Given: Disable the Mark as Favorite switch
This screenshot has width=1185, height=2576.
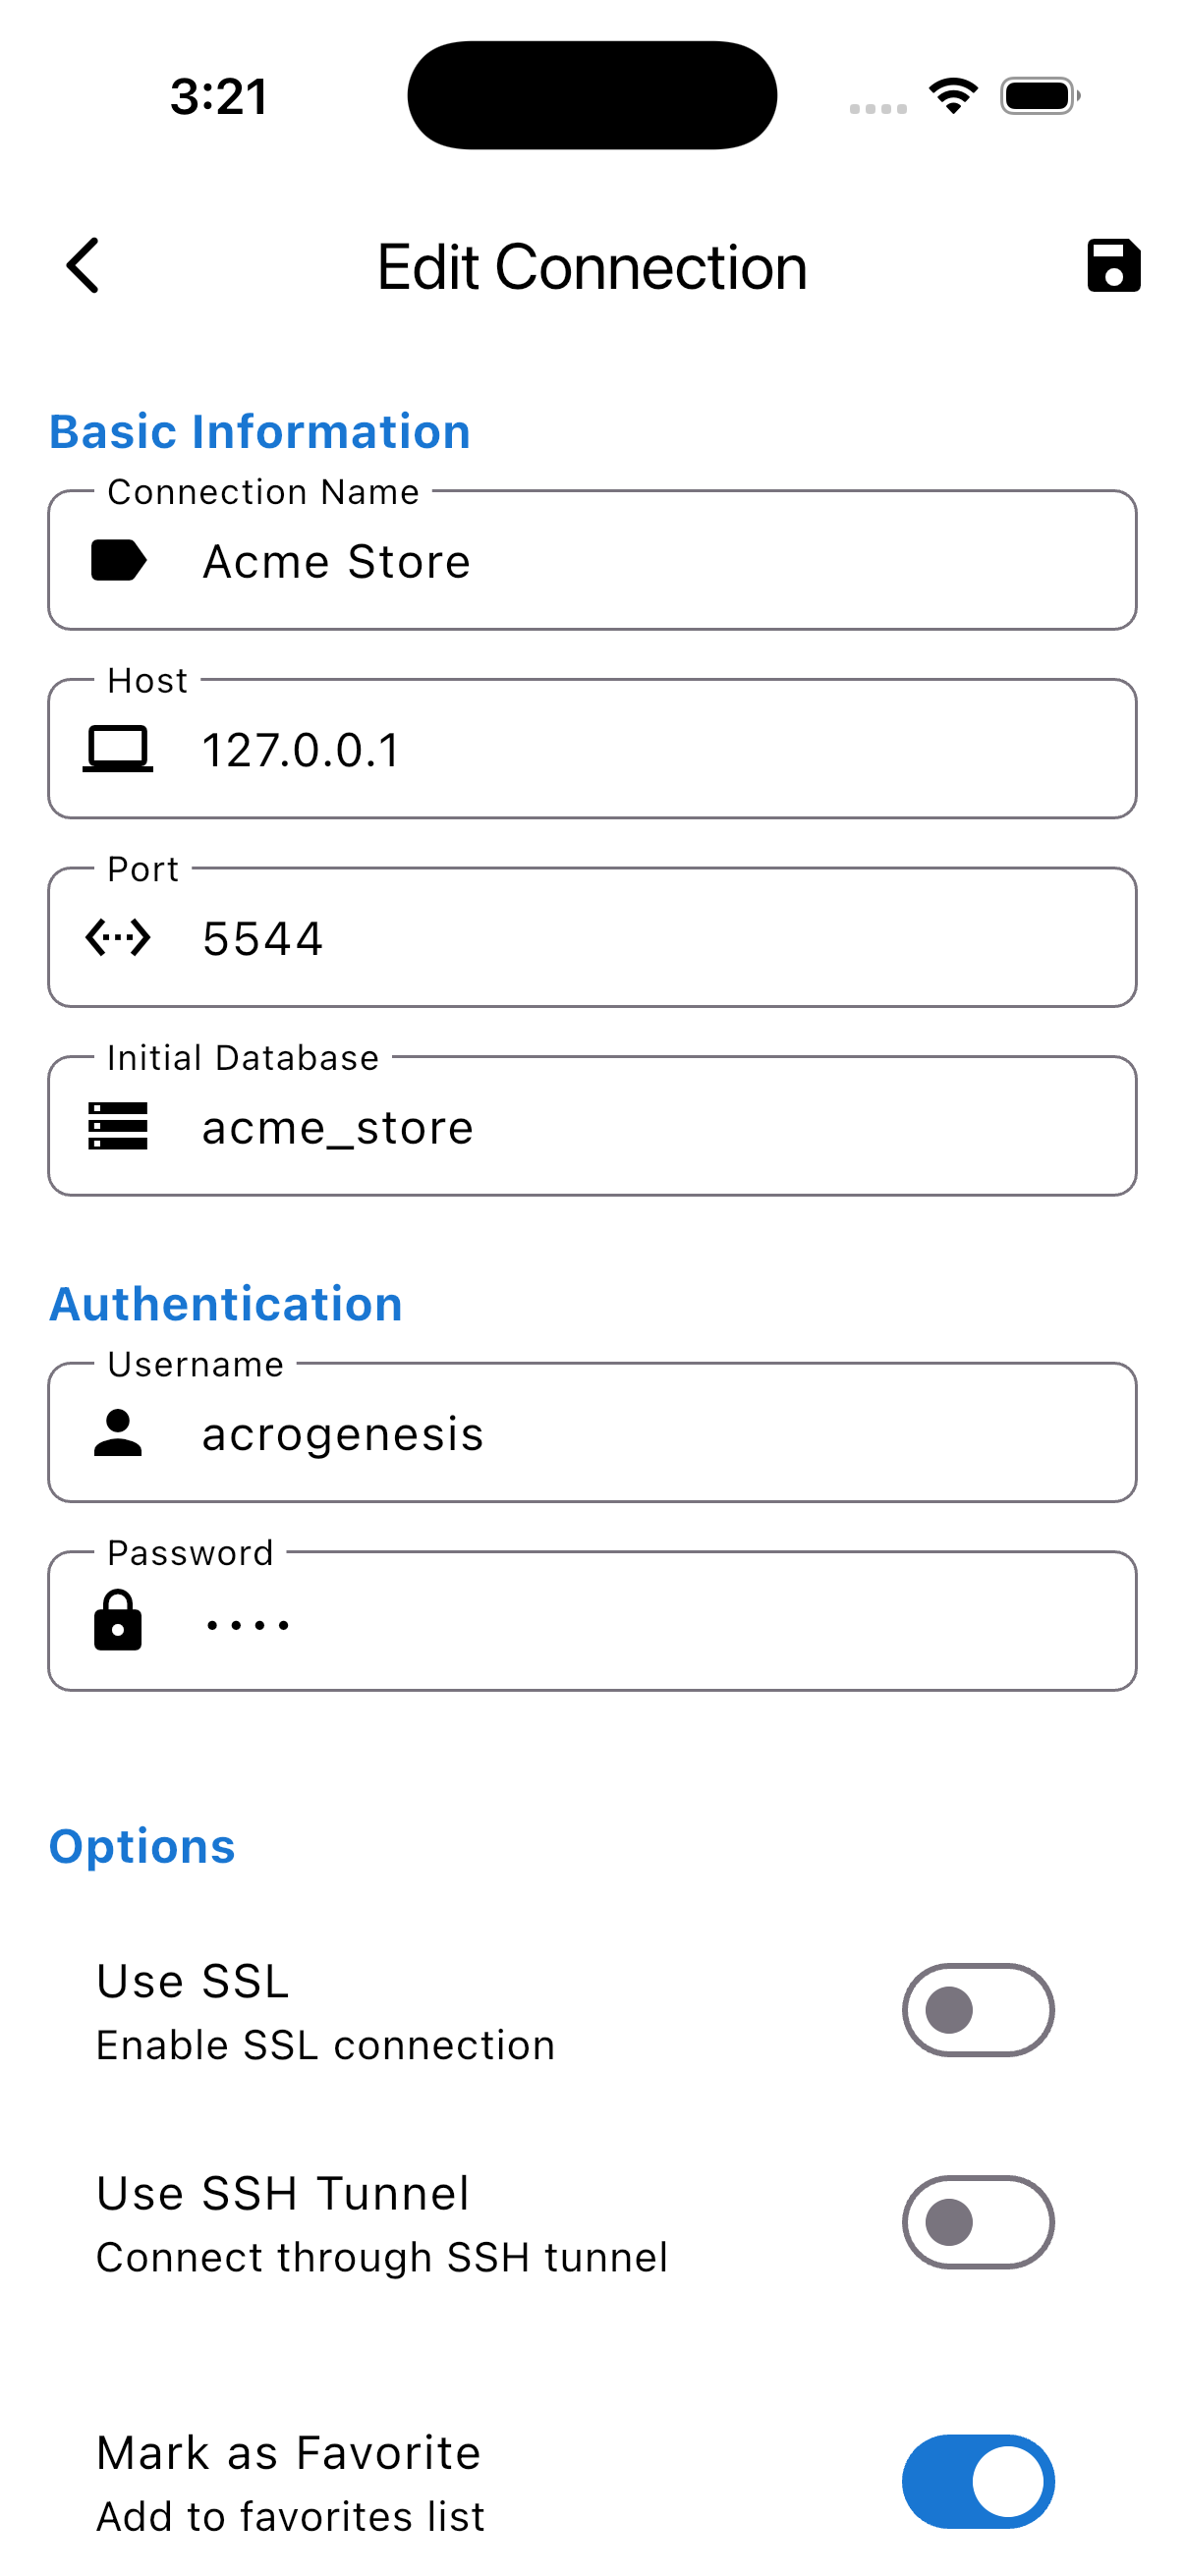Looking at the screenshot, I should (978, 2482).
